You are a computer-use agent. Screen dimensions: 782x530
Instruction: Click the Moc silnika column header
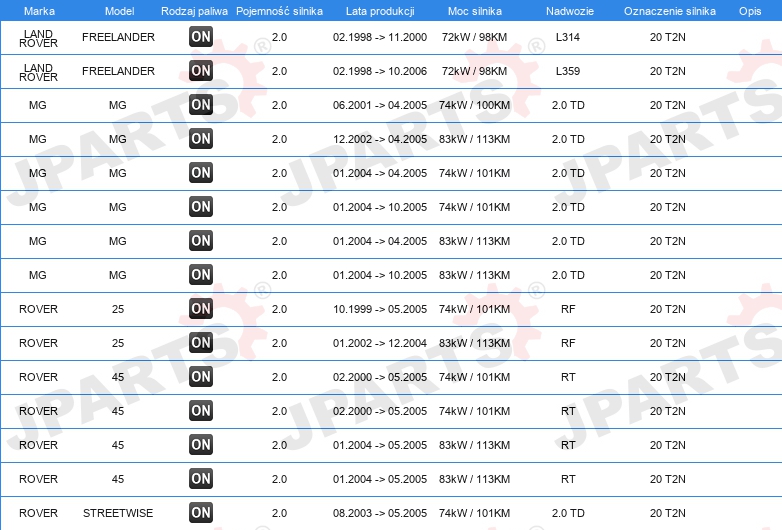pyautogui.click(x=475, y=11)
